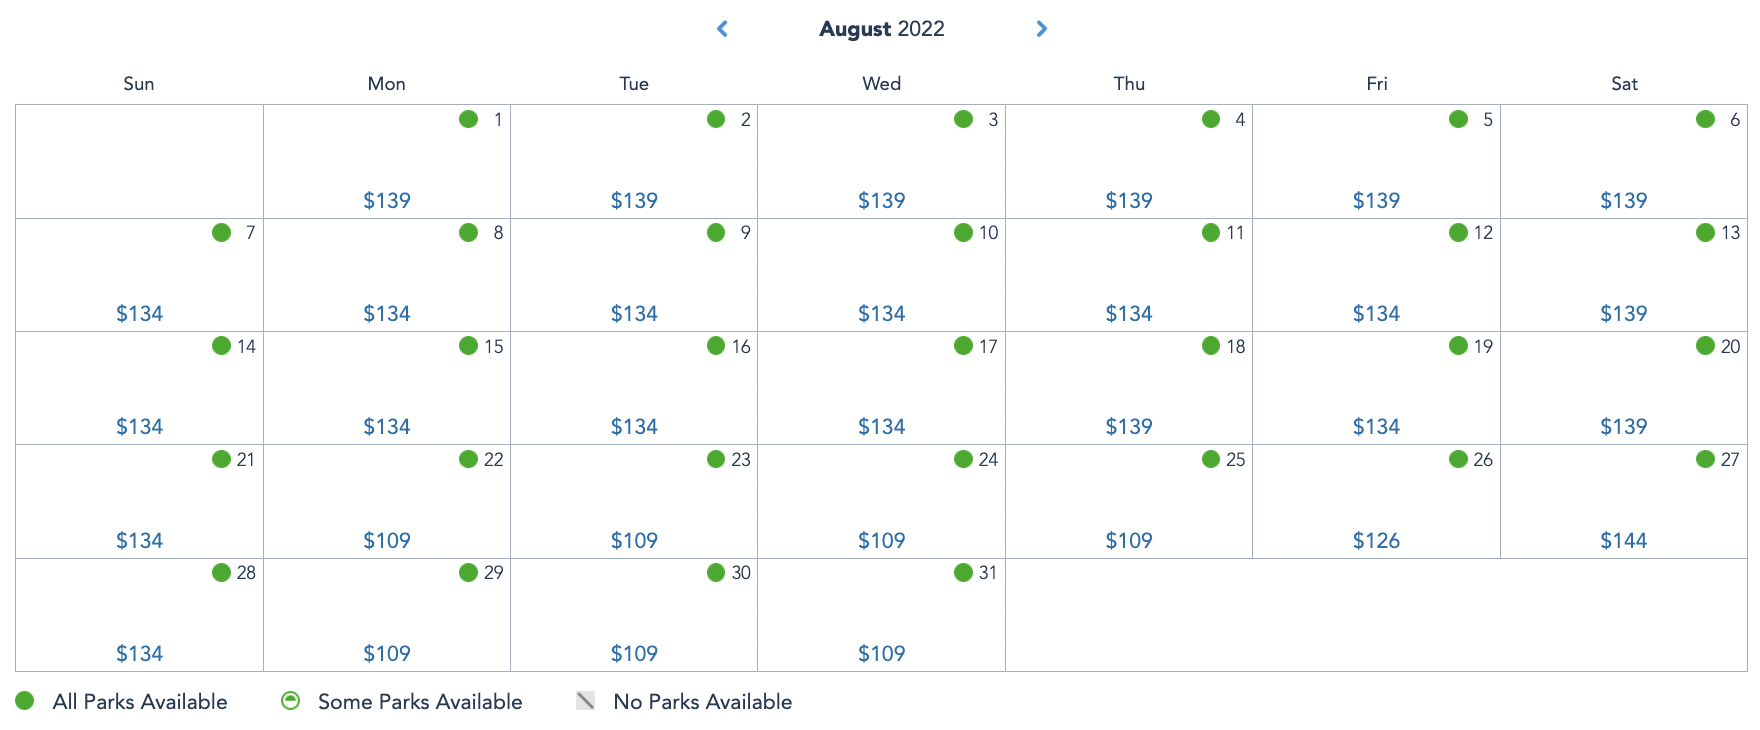
Task: Select the $139 price on August 6
Action: [1623, 201]
